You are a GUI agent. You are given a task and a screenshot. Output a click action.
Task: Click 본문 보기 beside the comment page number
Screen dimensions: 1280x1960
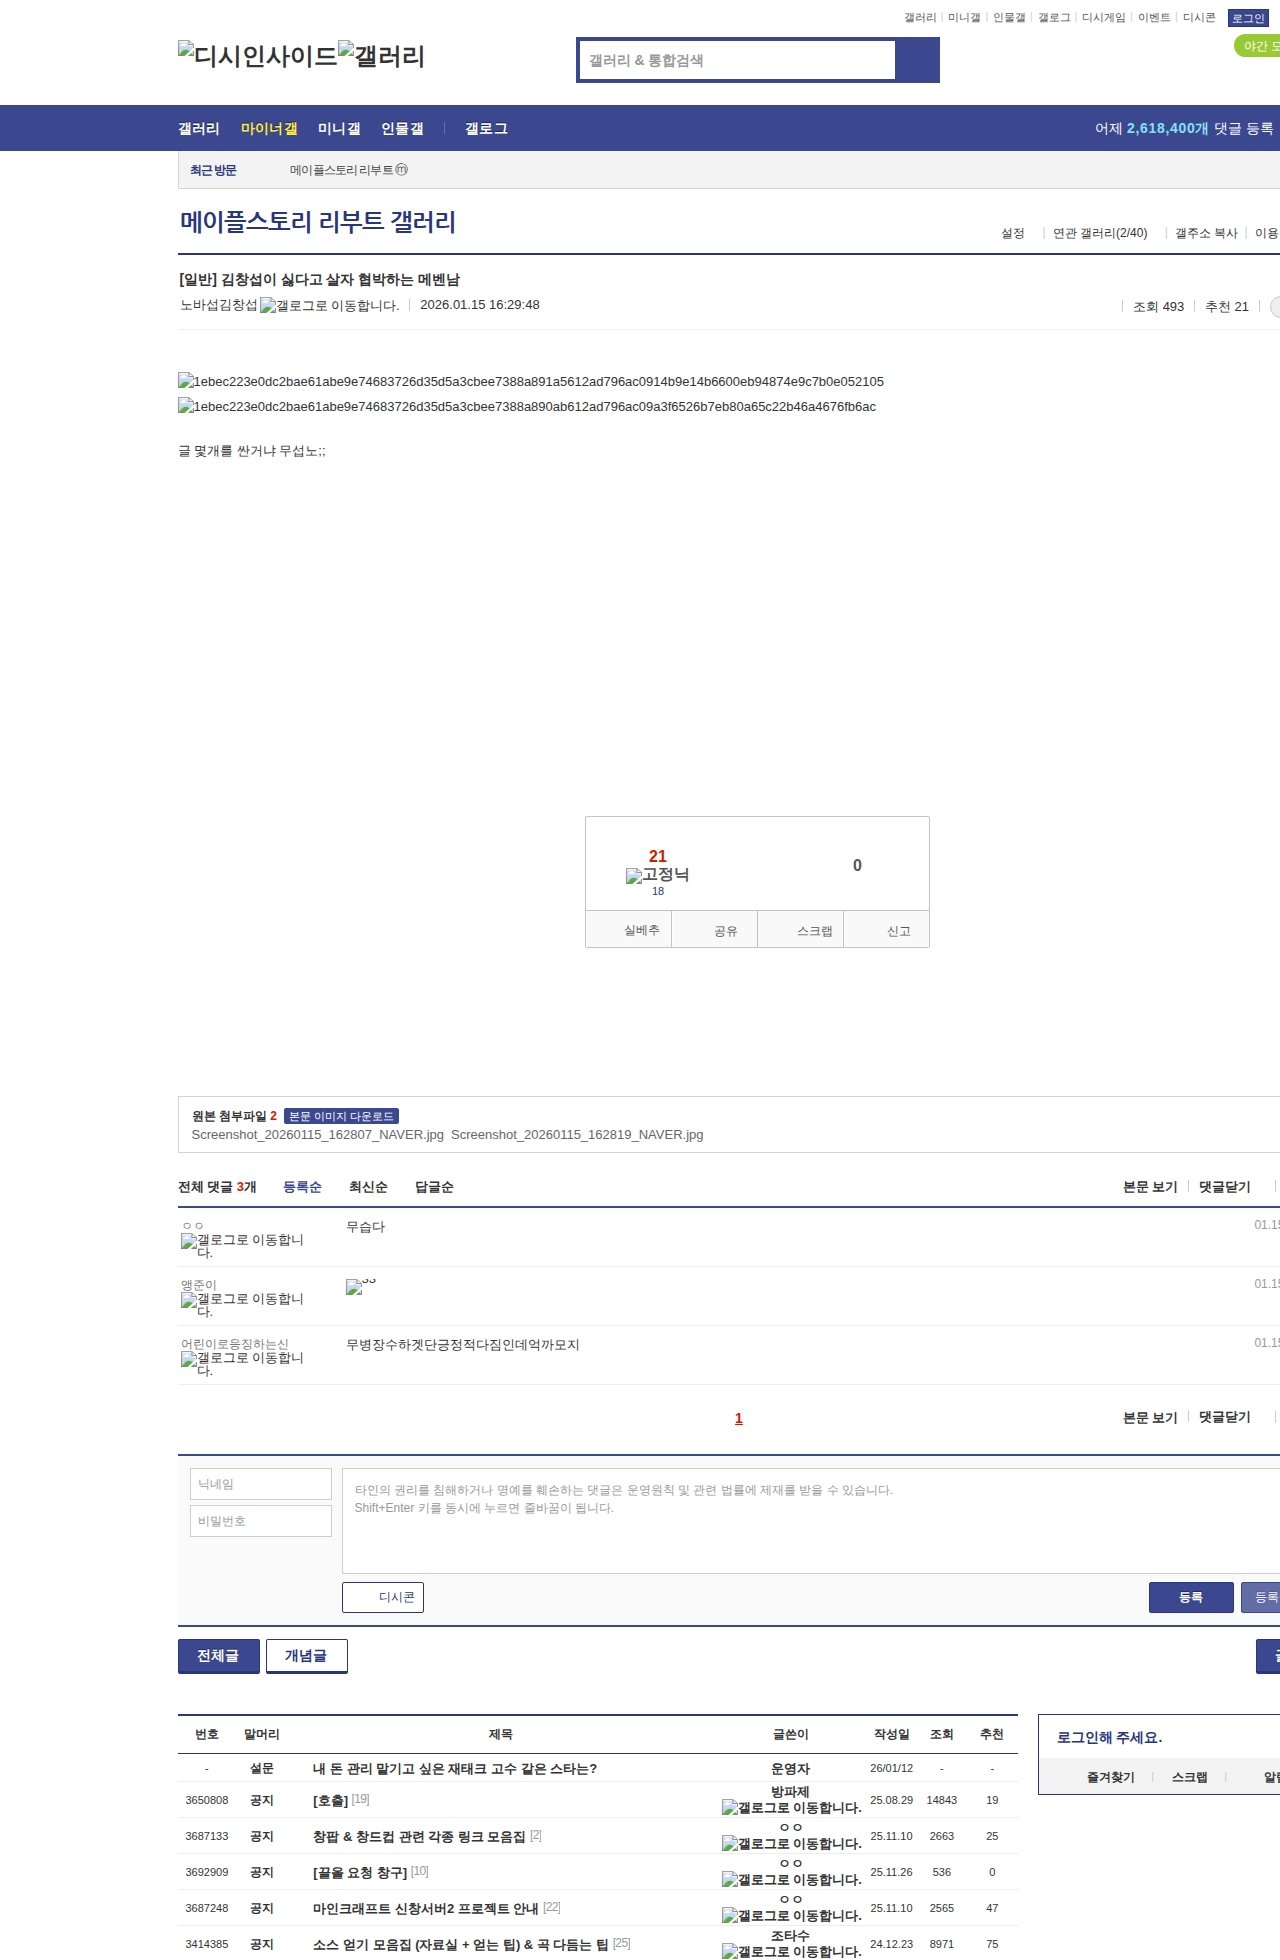1150,1417
